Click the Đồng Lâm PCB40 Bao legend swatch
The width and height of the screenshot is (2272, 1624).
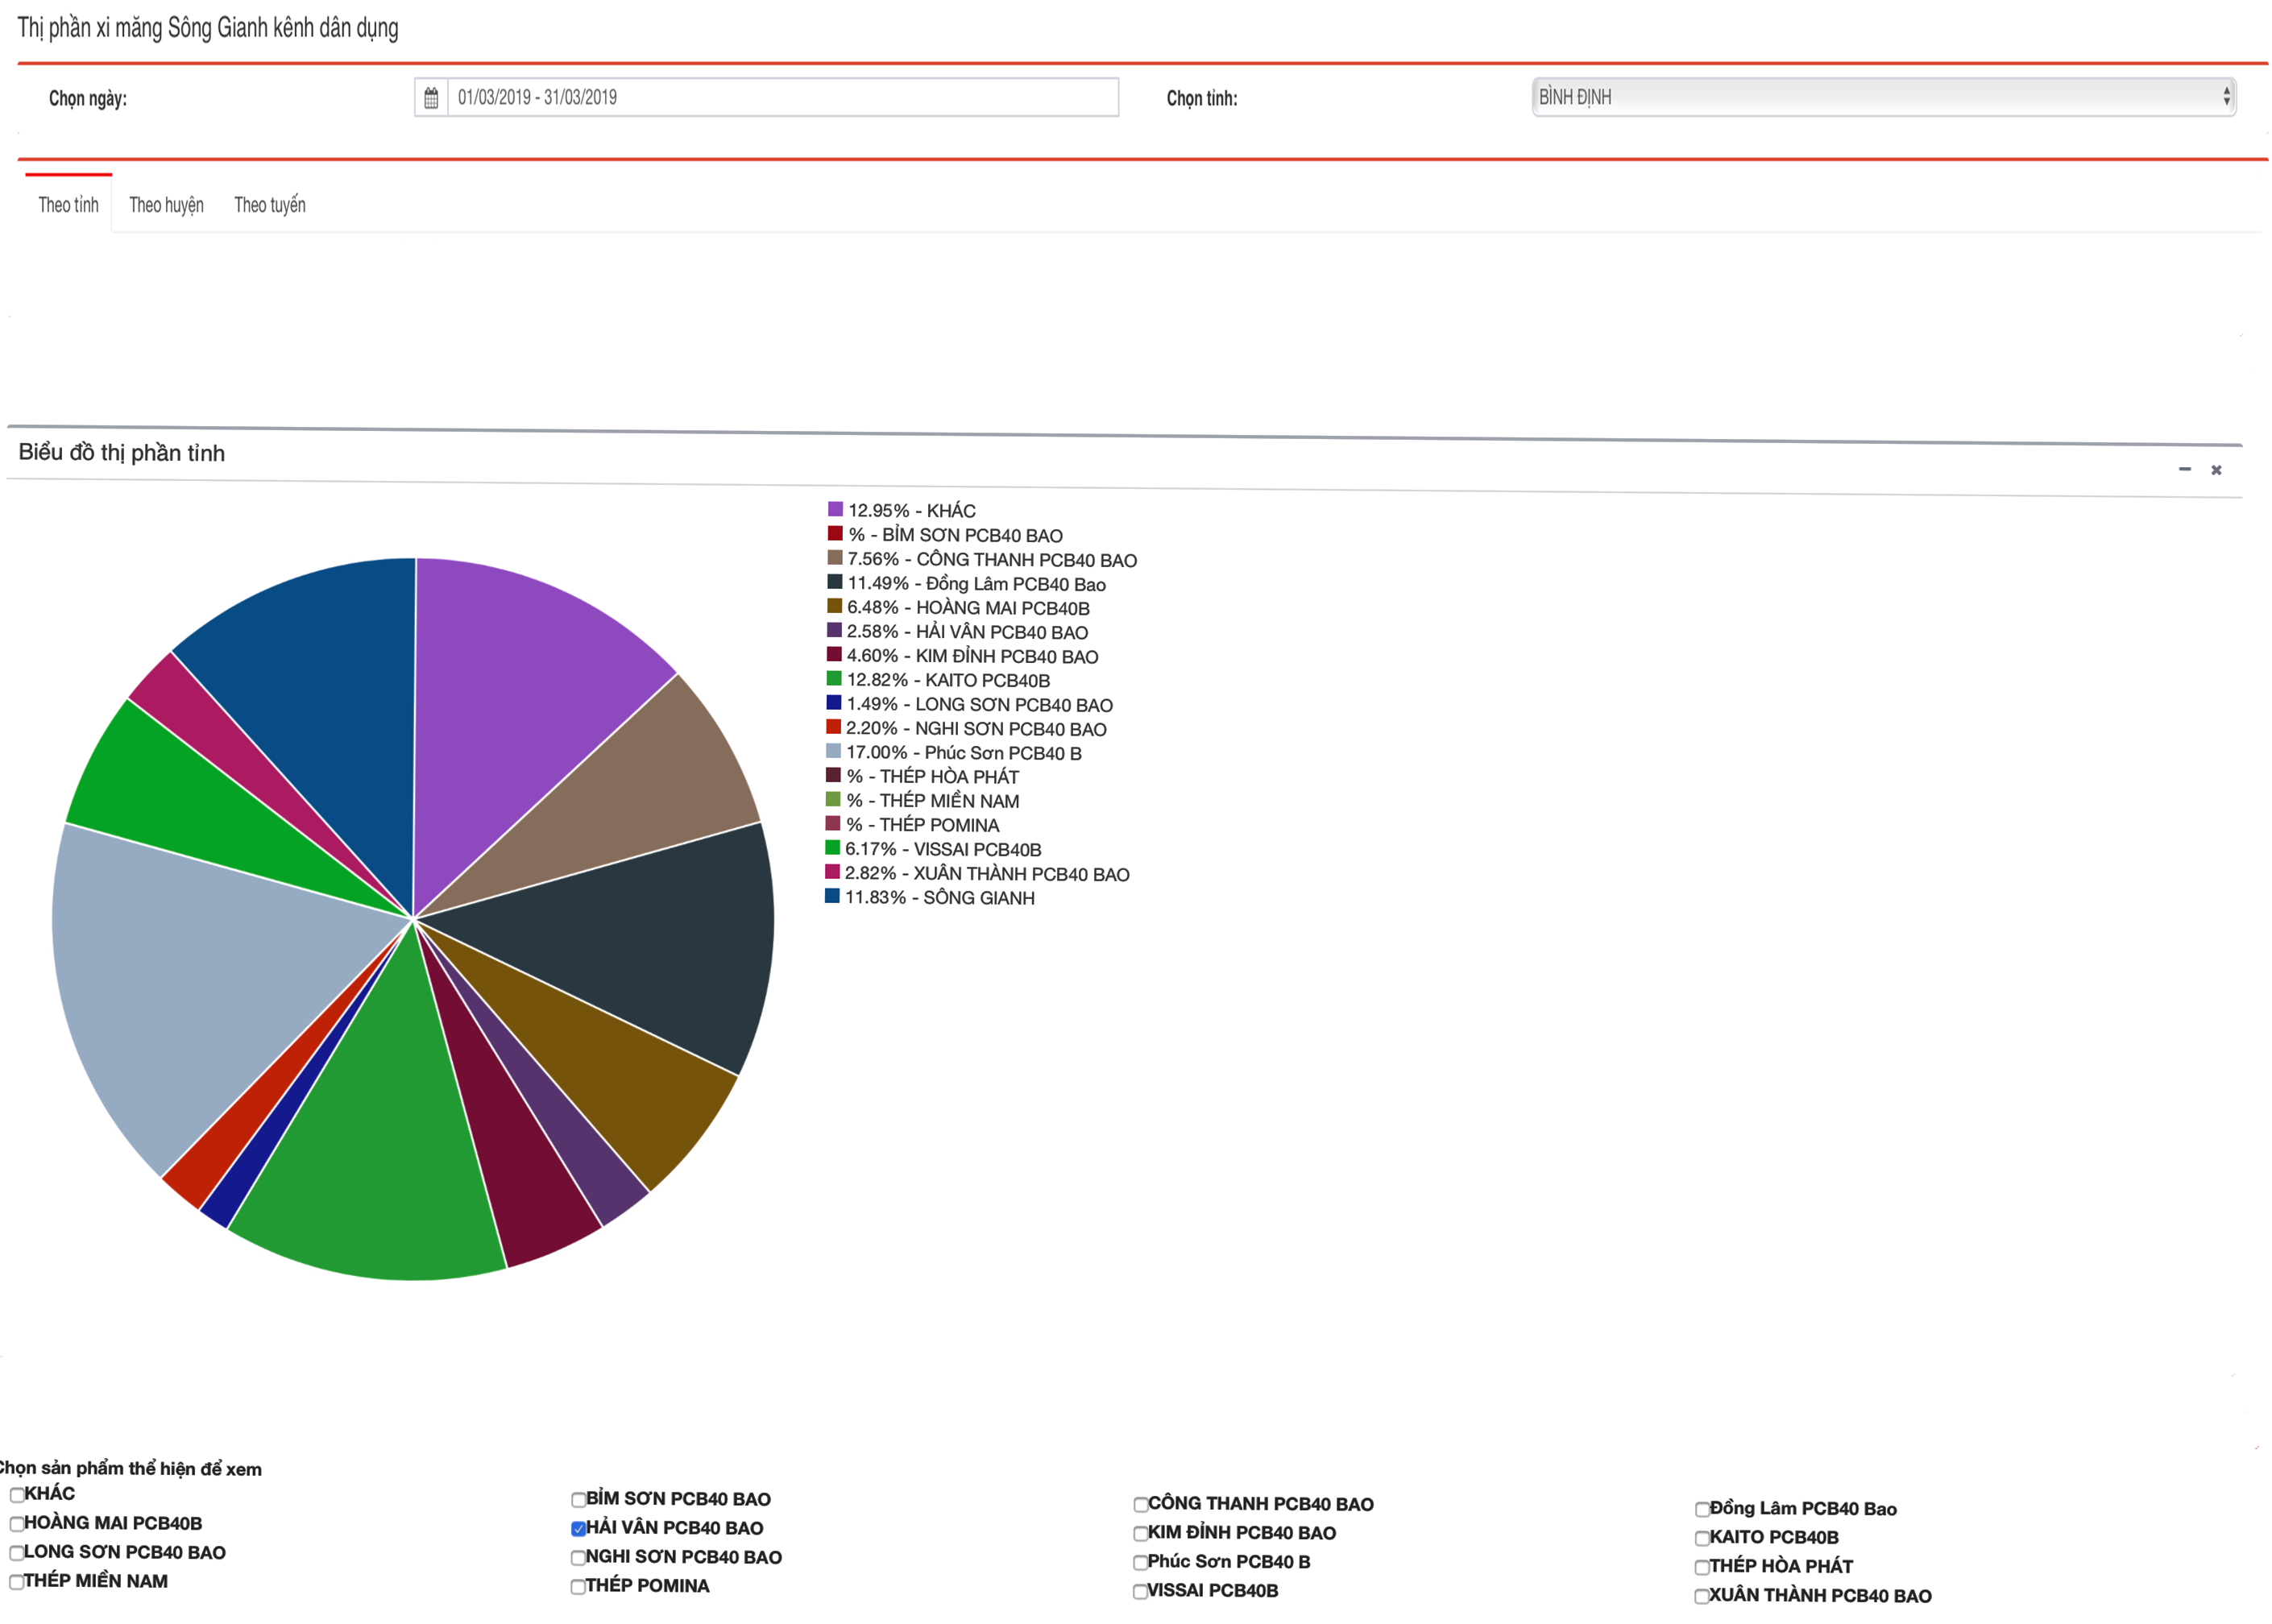834,581
